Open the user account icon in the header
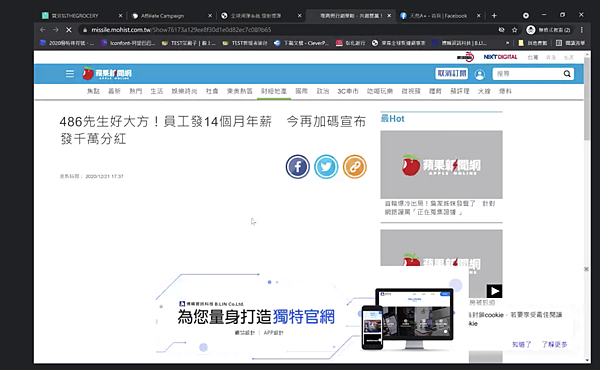Image resolution: width=600 pixels, height=370 pixels. click(479, 74)
